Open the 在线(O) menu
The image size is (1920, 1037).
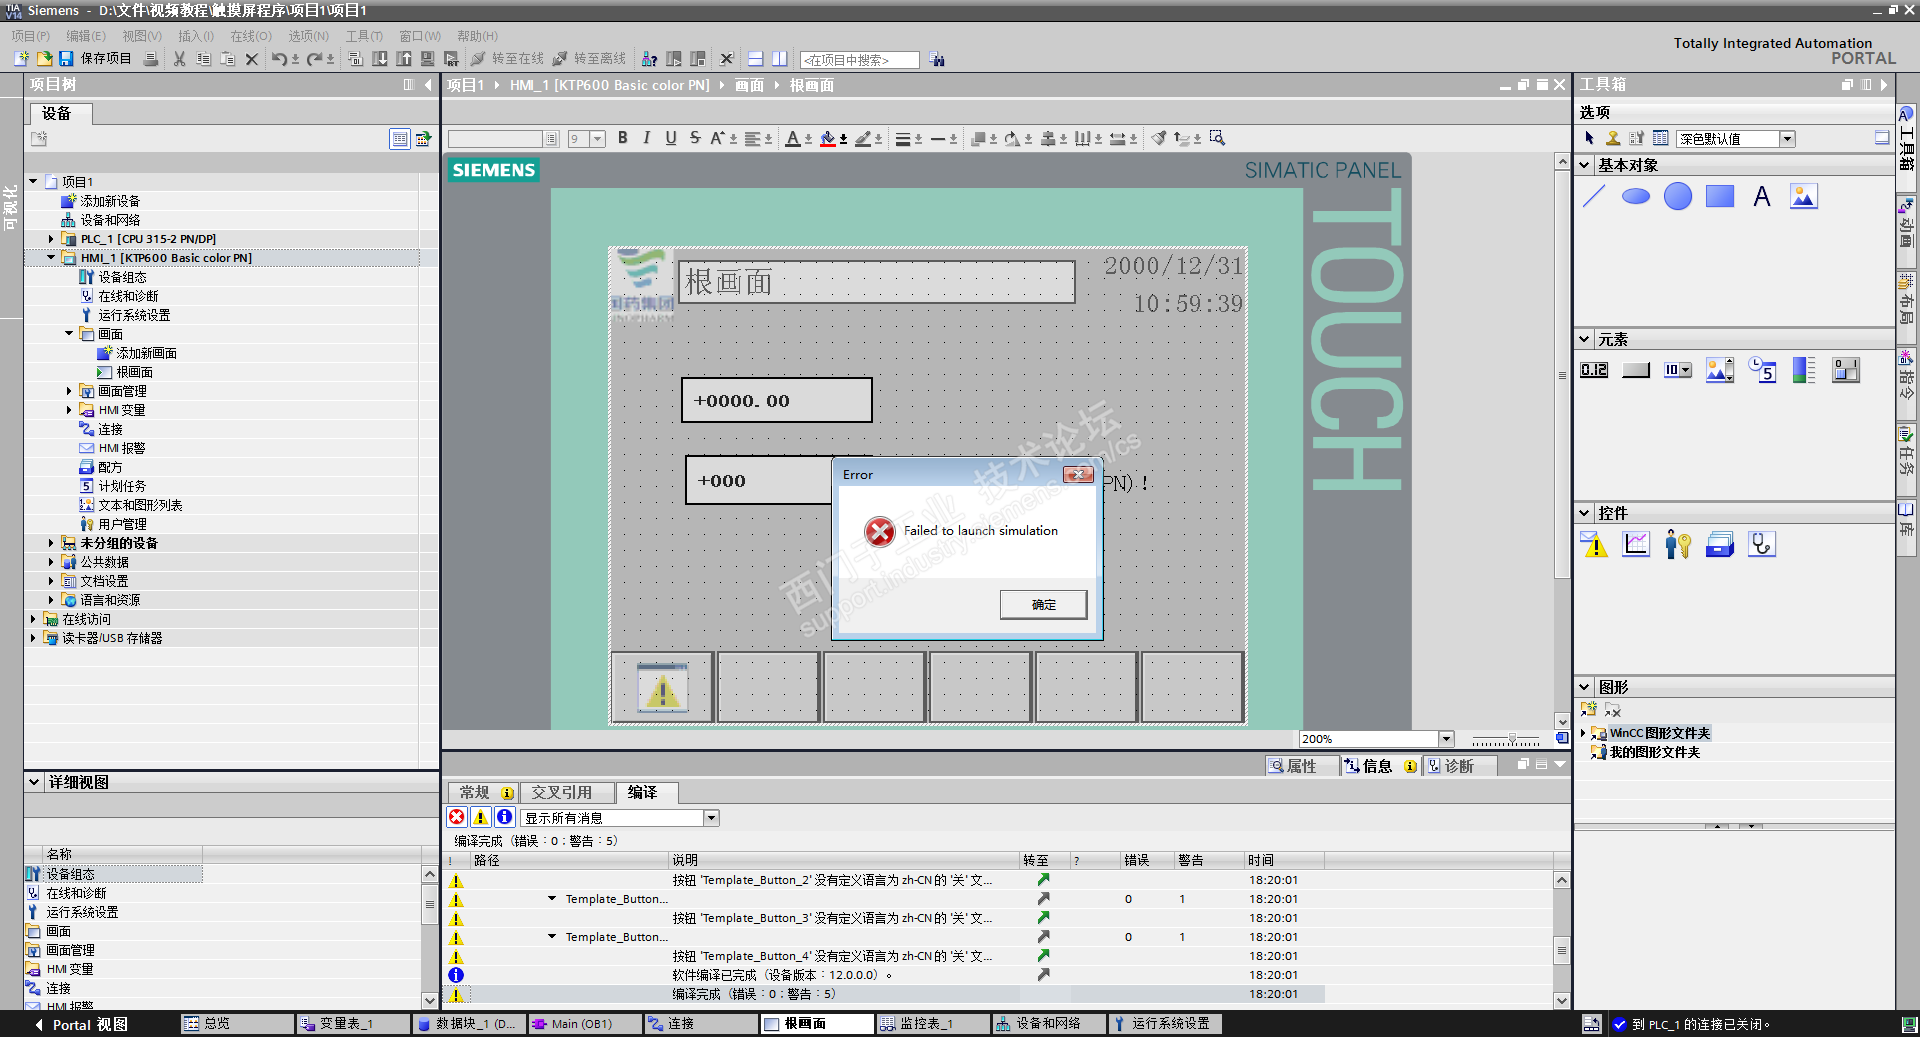[251, 36]
